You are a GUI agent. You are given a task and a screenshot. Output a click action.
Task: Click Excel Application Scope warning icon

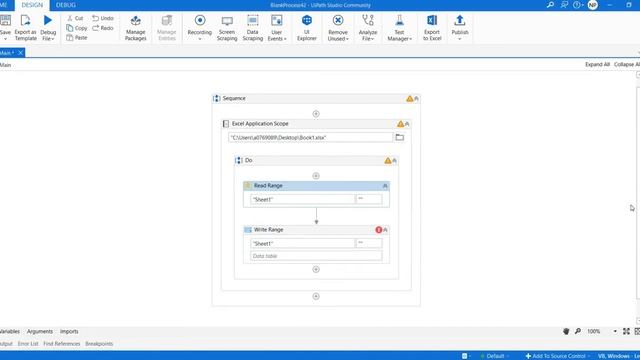400,124
